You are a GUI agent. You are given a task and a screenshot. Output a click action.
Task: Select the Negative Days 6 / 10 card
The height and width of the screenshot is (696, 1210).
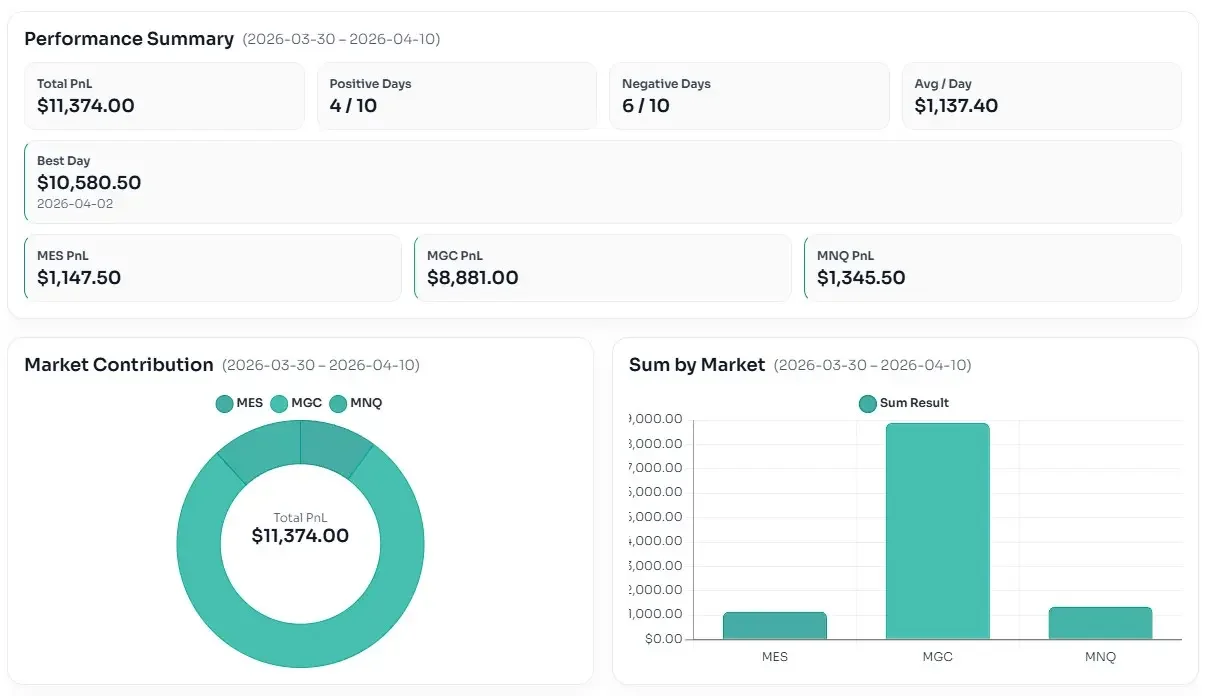(x=748, y=96)
